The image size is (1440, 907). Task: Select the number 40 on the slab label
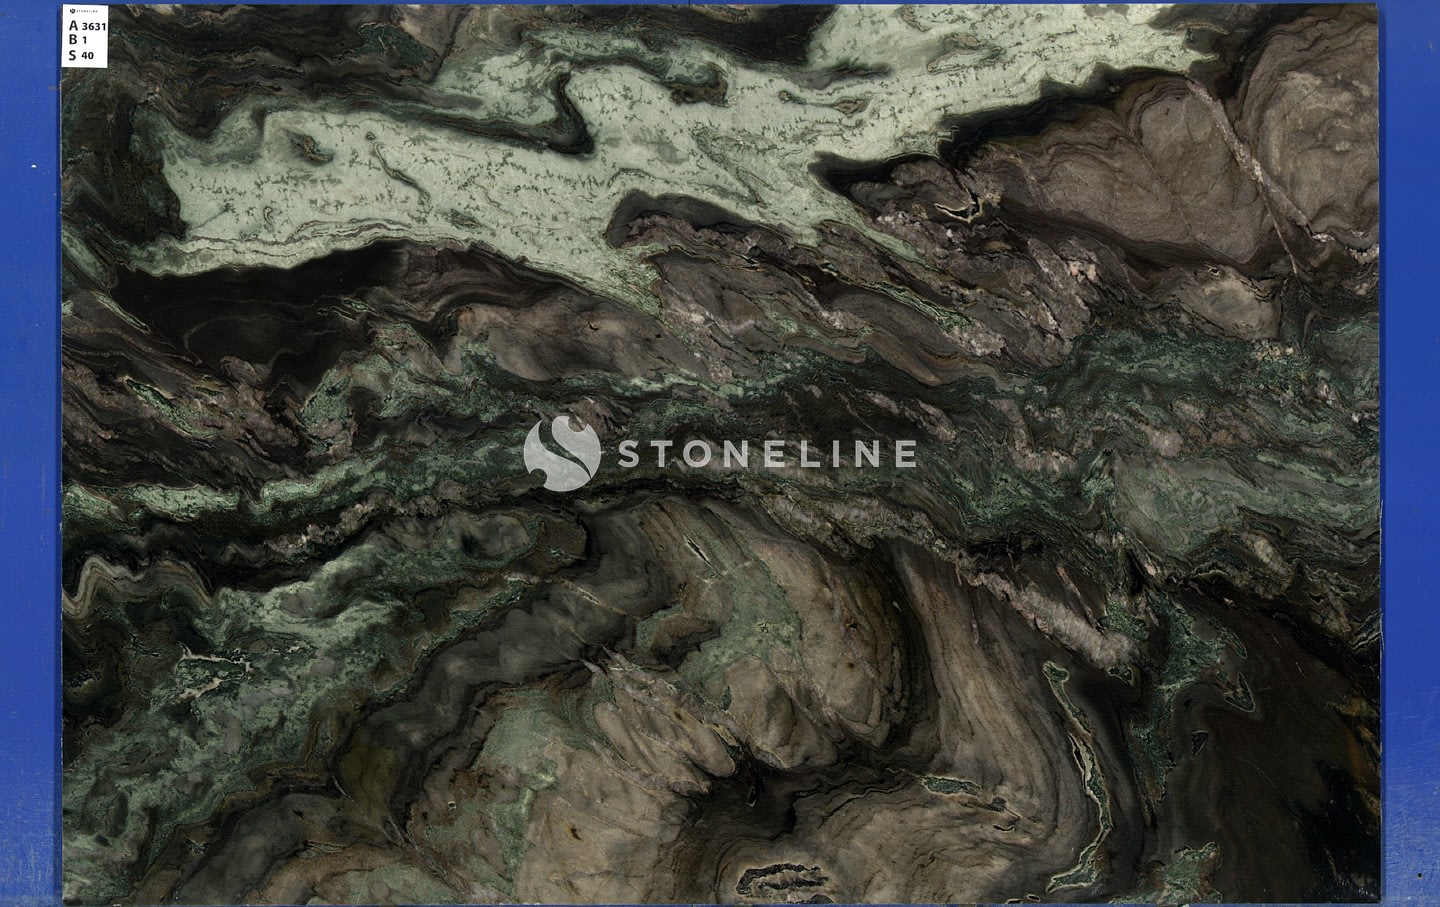[88, 56]
